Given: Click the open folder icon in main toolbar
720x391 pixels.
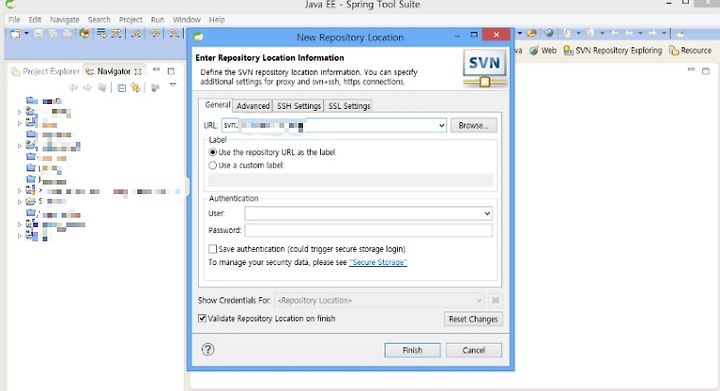Looking at the screenshot, I should (x=532, y=33).
